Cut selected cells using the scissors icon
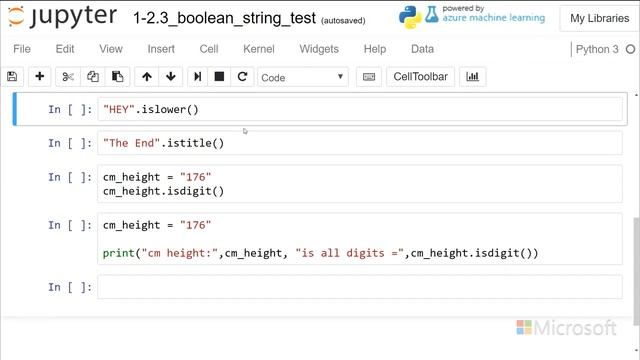The height and width of the screenshot is (360, 640). point(68,76)
